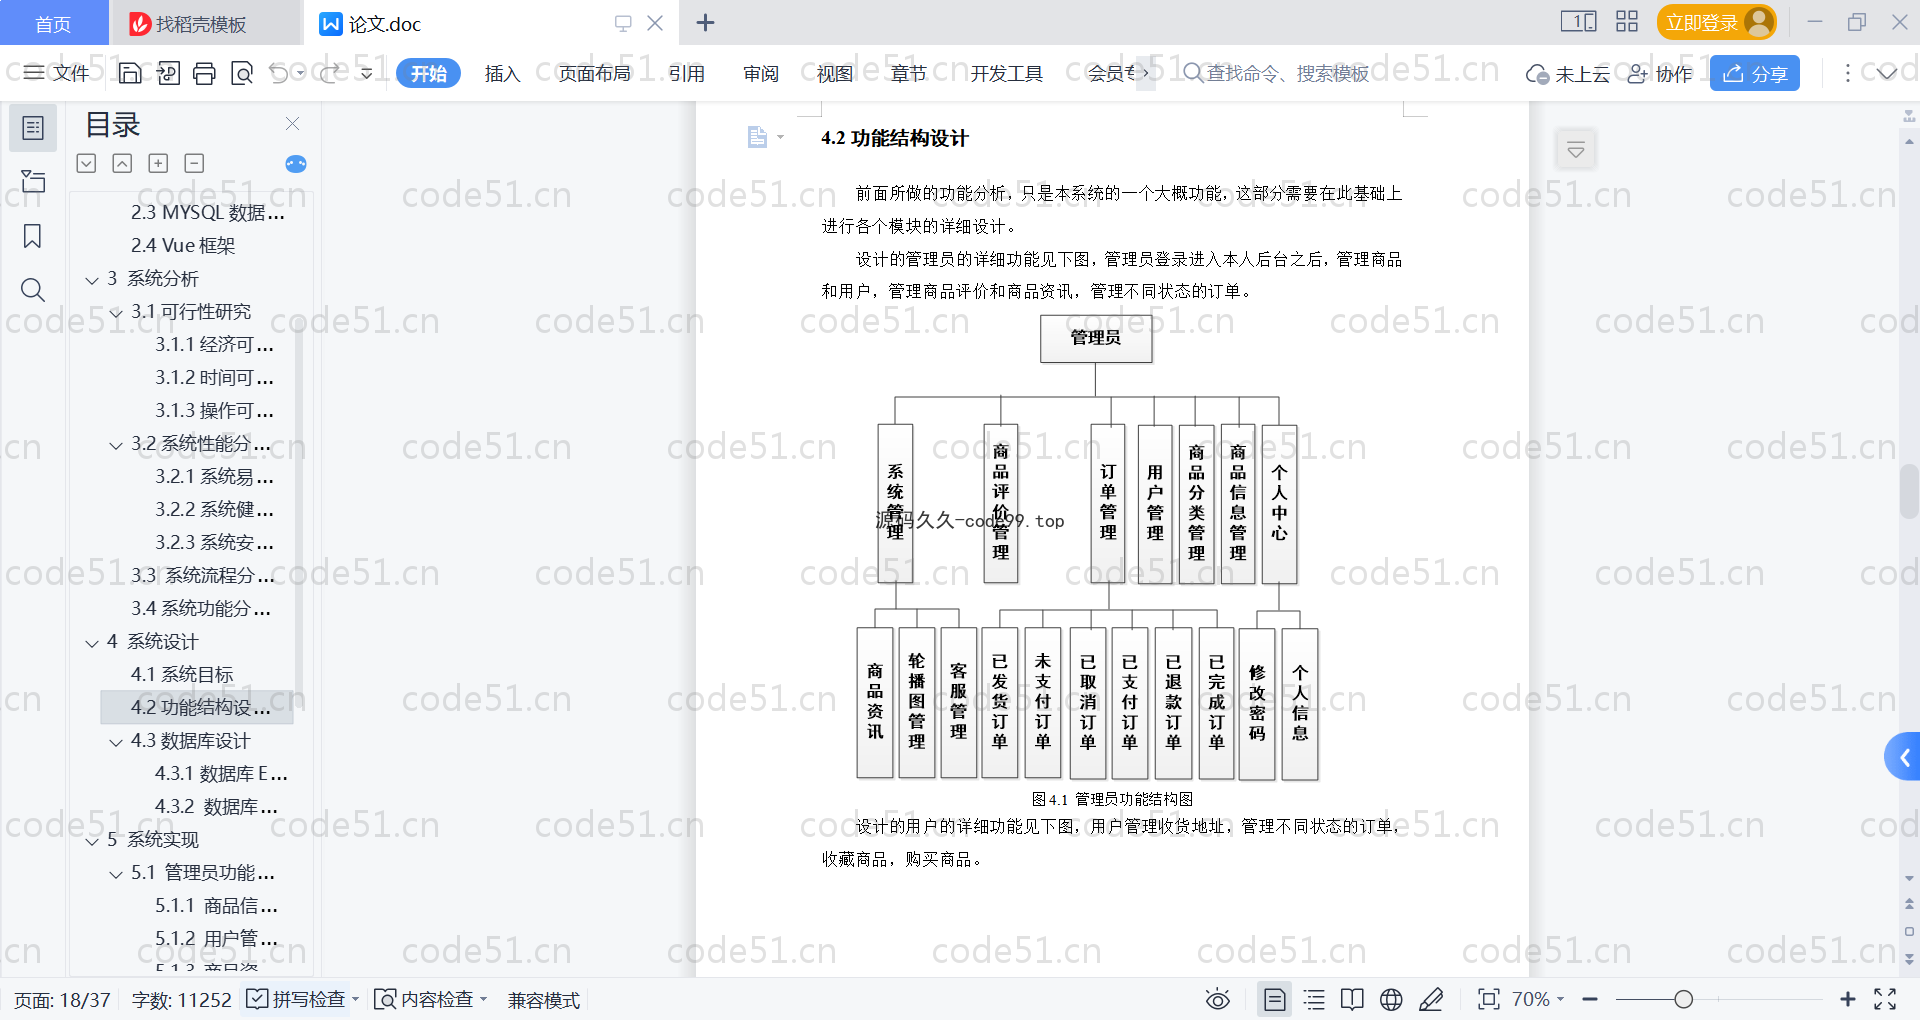Switch to web layout view icon

click(1391, 999)
